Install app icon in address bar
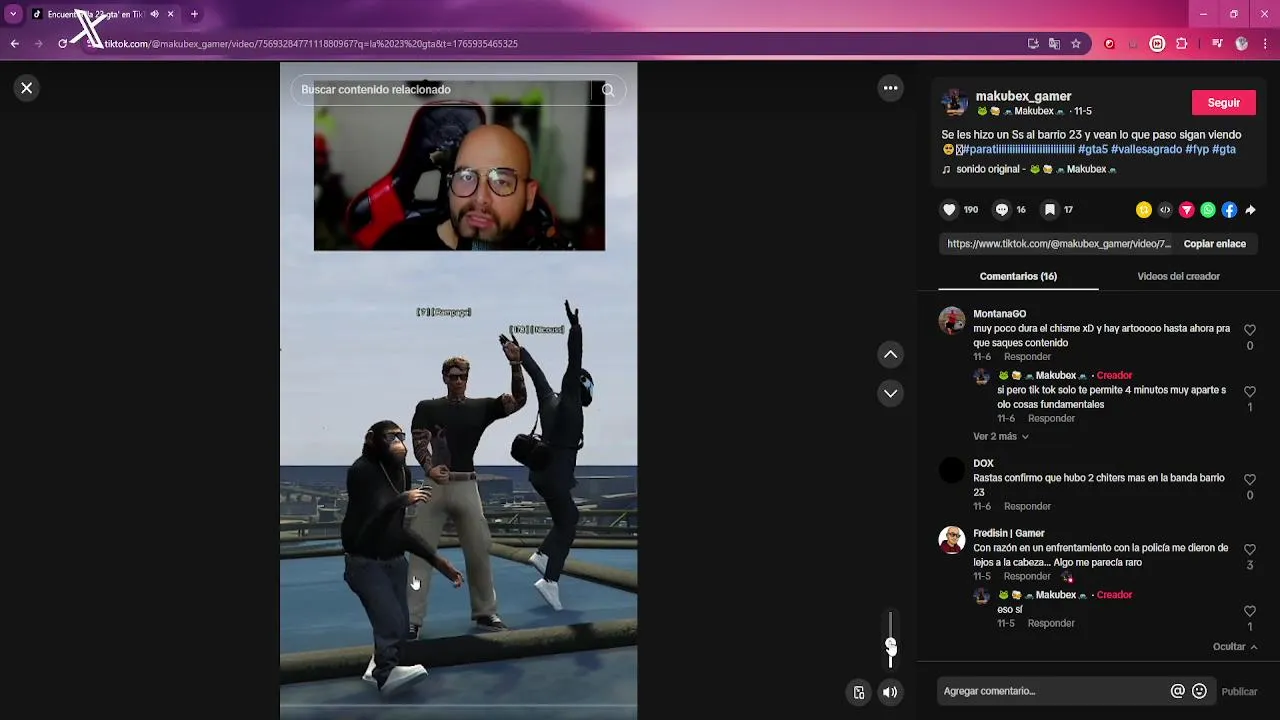The width and height of the screenshot is (1280, 720). tap(1033, 44)
